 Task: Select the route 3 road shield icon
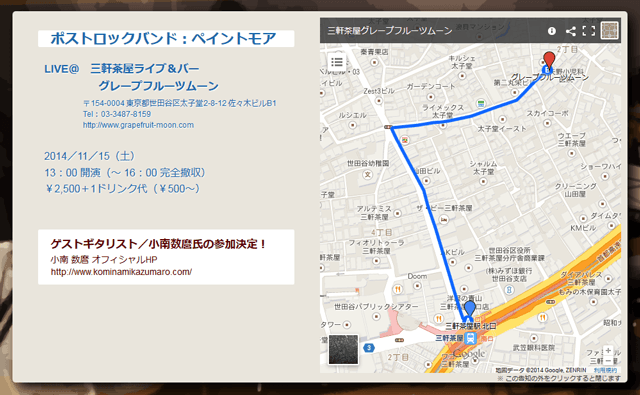[x=369, y=348]
